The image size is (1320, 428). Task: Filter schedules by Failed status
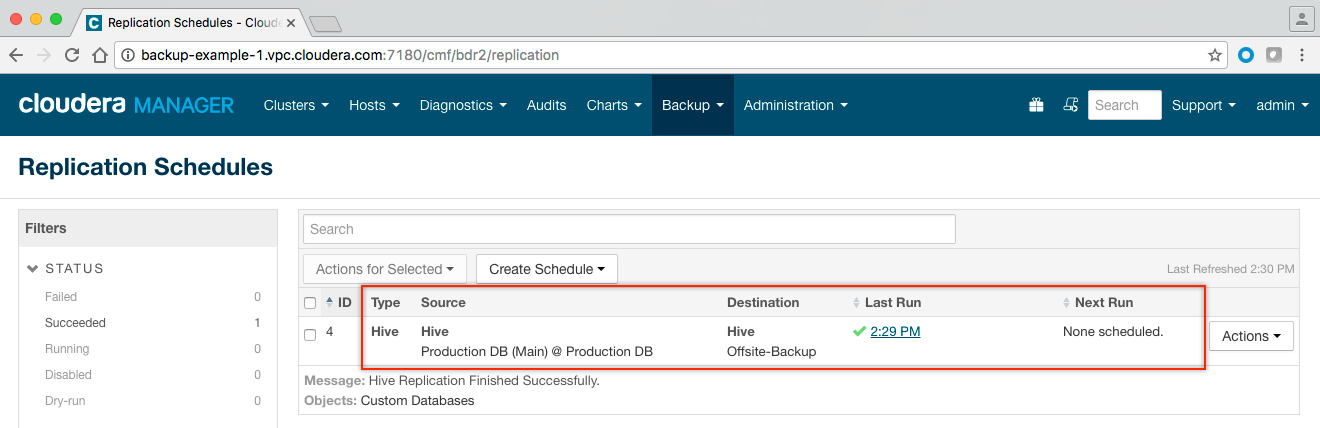(x=61, y=297)
